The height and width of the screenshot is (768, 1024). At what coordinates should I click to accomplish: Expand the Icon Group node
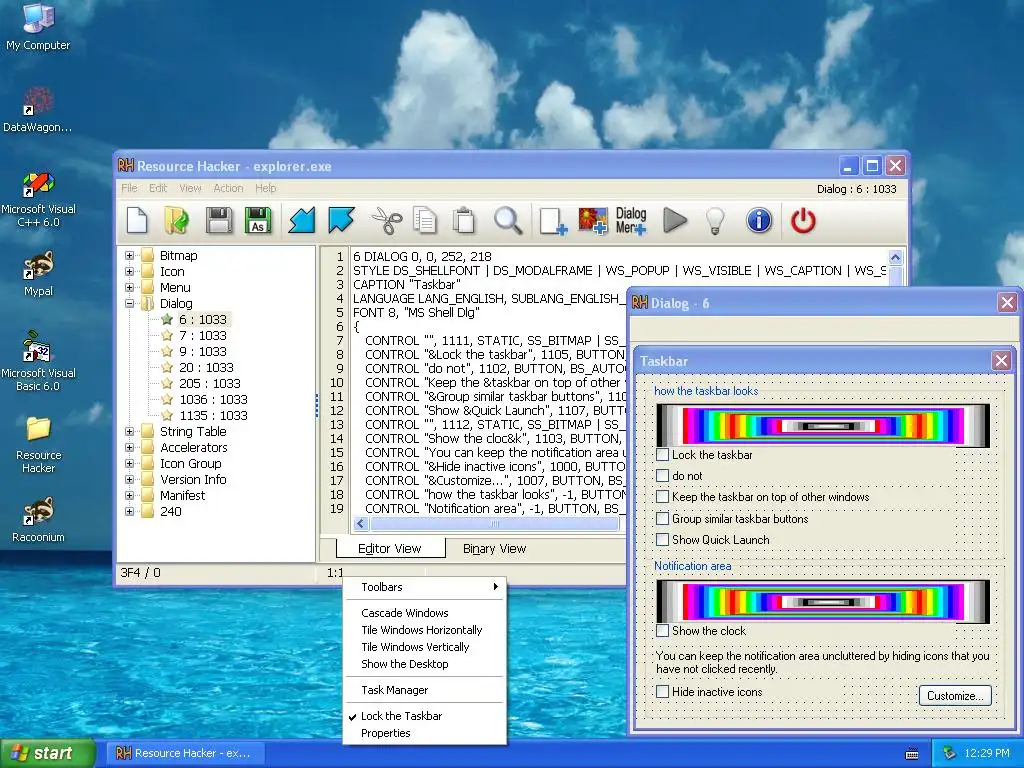(129, 463)
